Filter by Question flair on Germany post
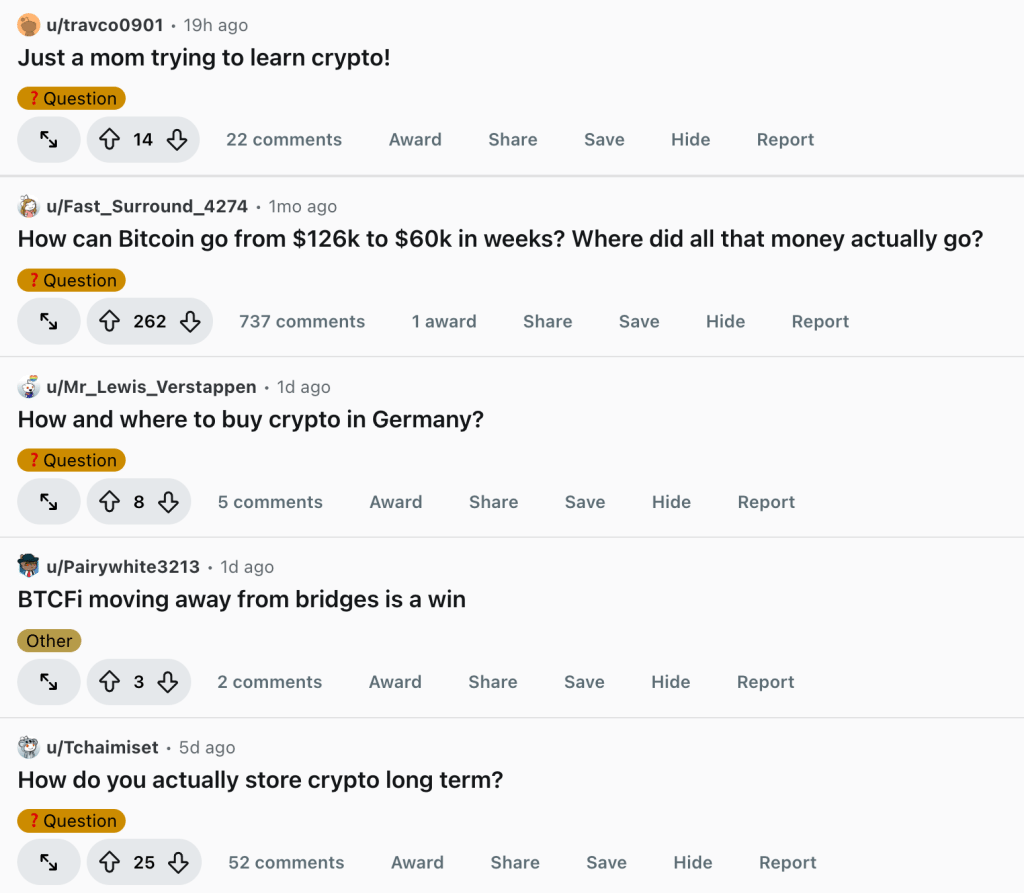 click(71, 461)
